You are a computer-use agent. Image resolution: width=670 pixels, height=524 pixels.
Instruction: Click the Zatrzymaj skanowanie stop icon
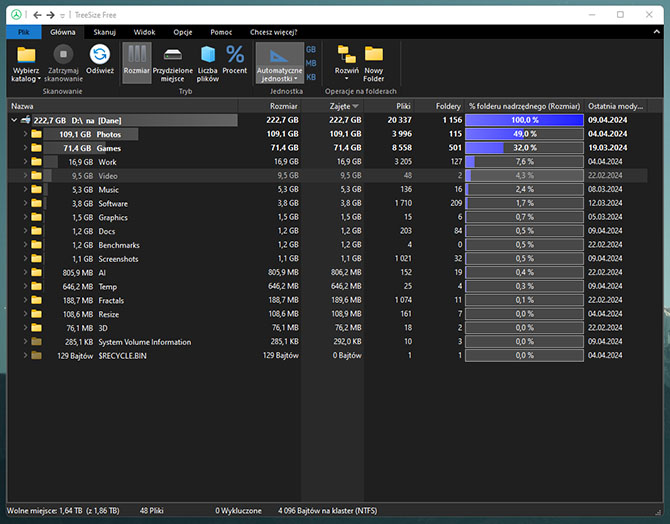tap(63, 54)
